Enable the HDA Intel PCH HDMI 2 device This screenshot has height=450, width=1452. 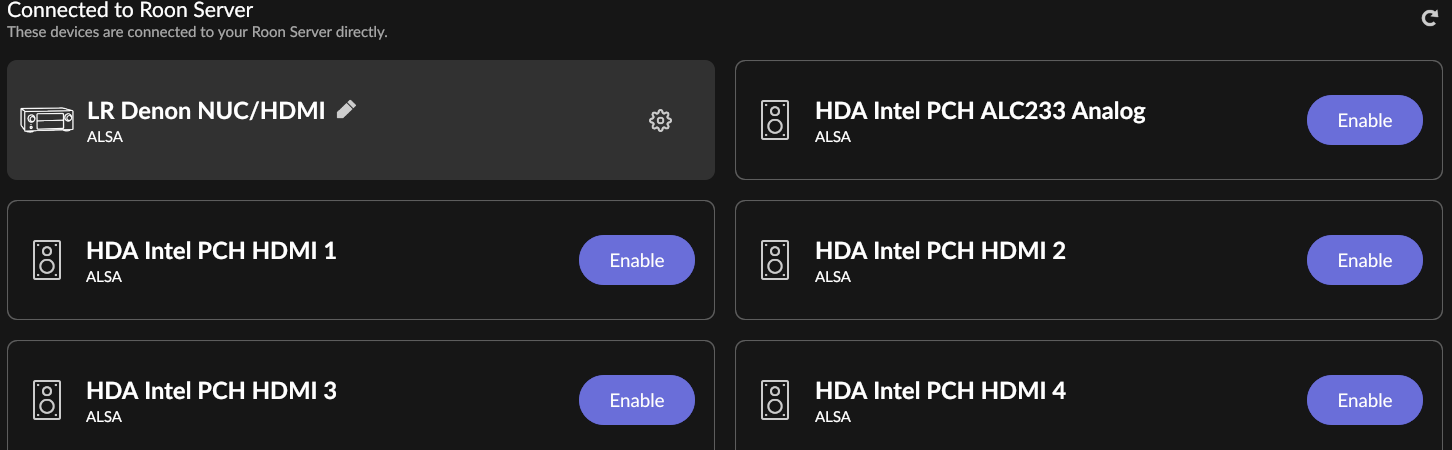(1364, 260)
